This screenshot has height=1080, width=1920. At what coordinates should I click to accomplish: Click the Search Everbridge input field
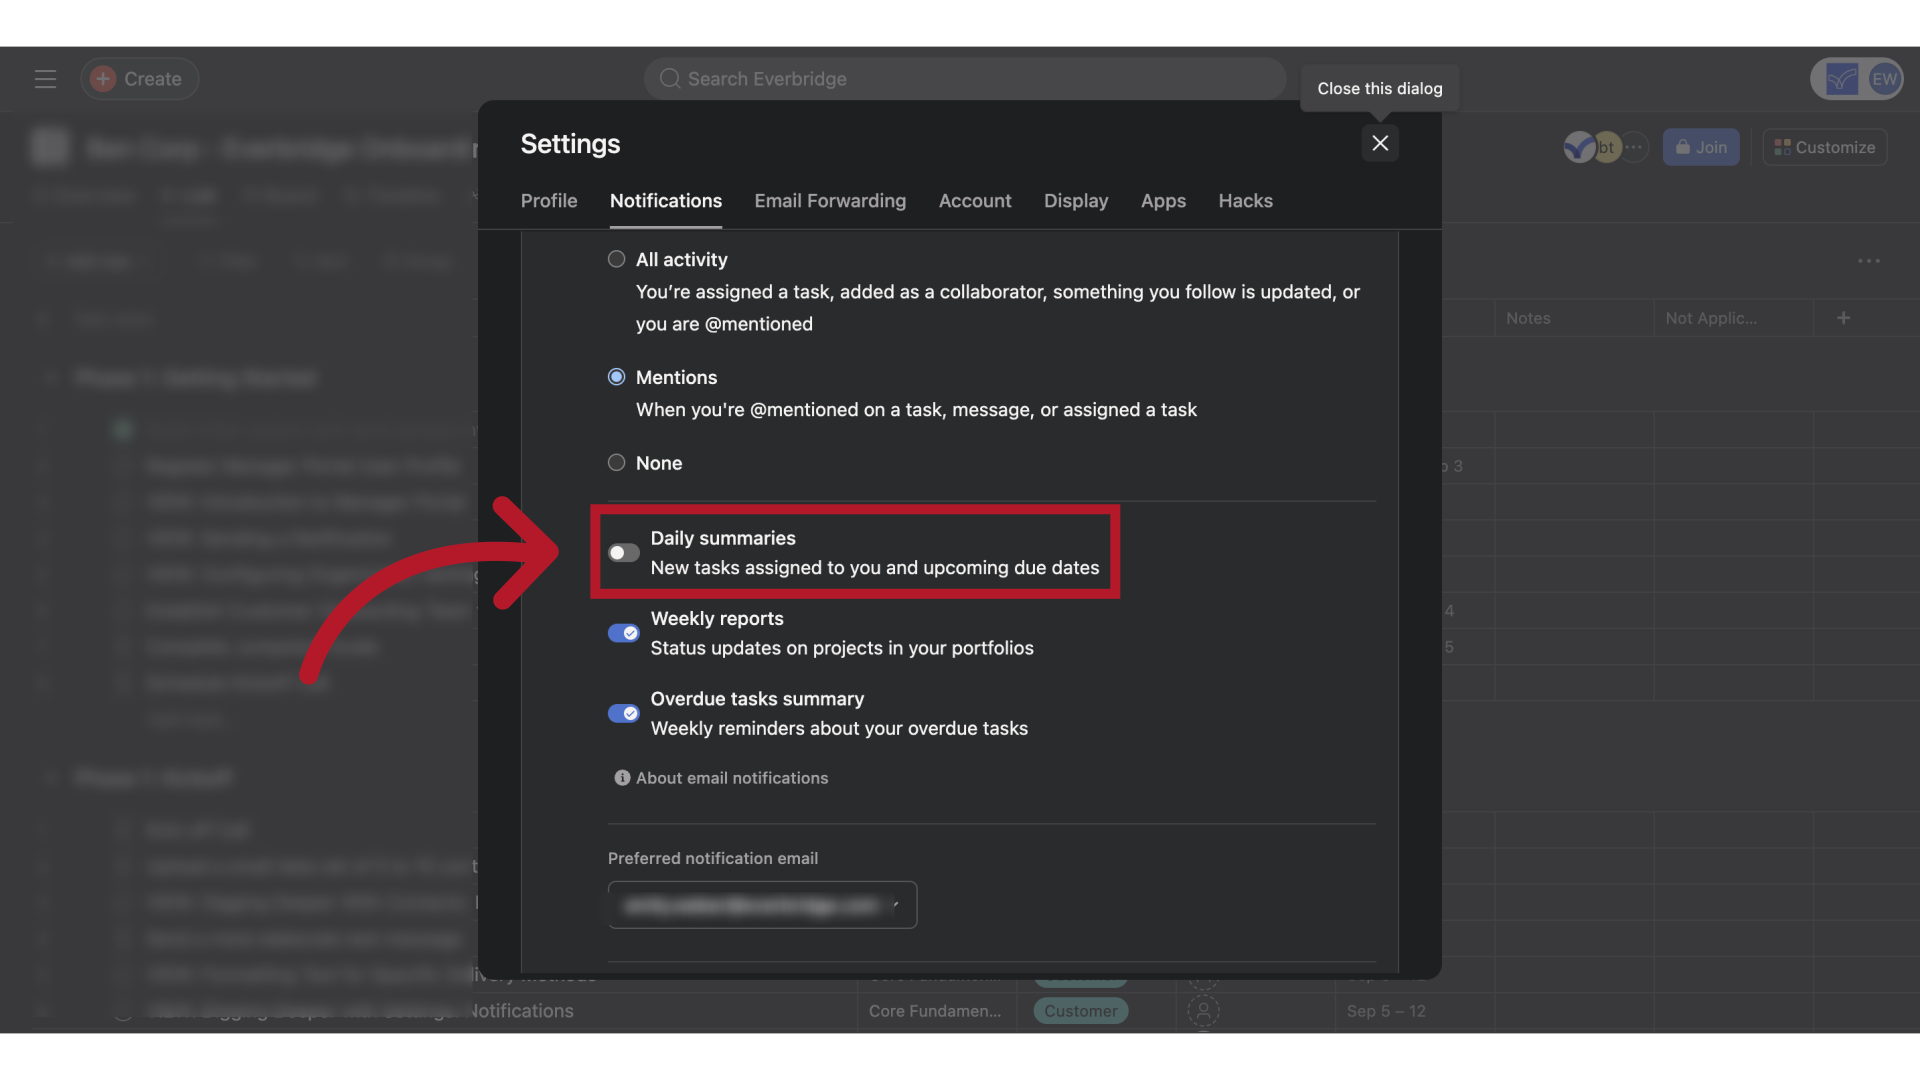(960, 78)
